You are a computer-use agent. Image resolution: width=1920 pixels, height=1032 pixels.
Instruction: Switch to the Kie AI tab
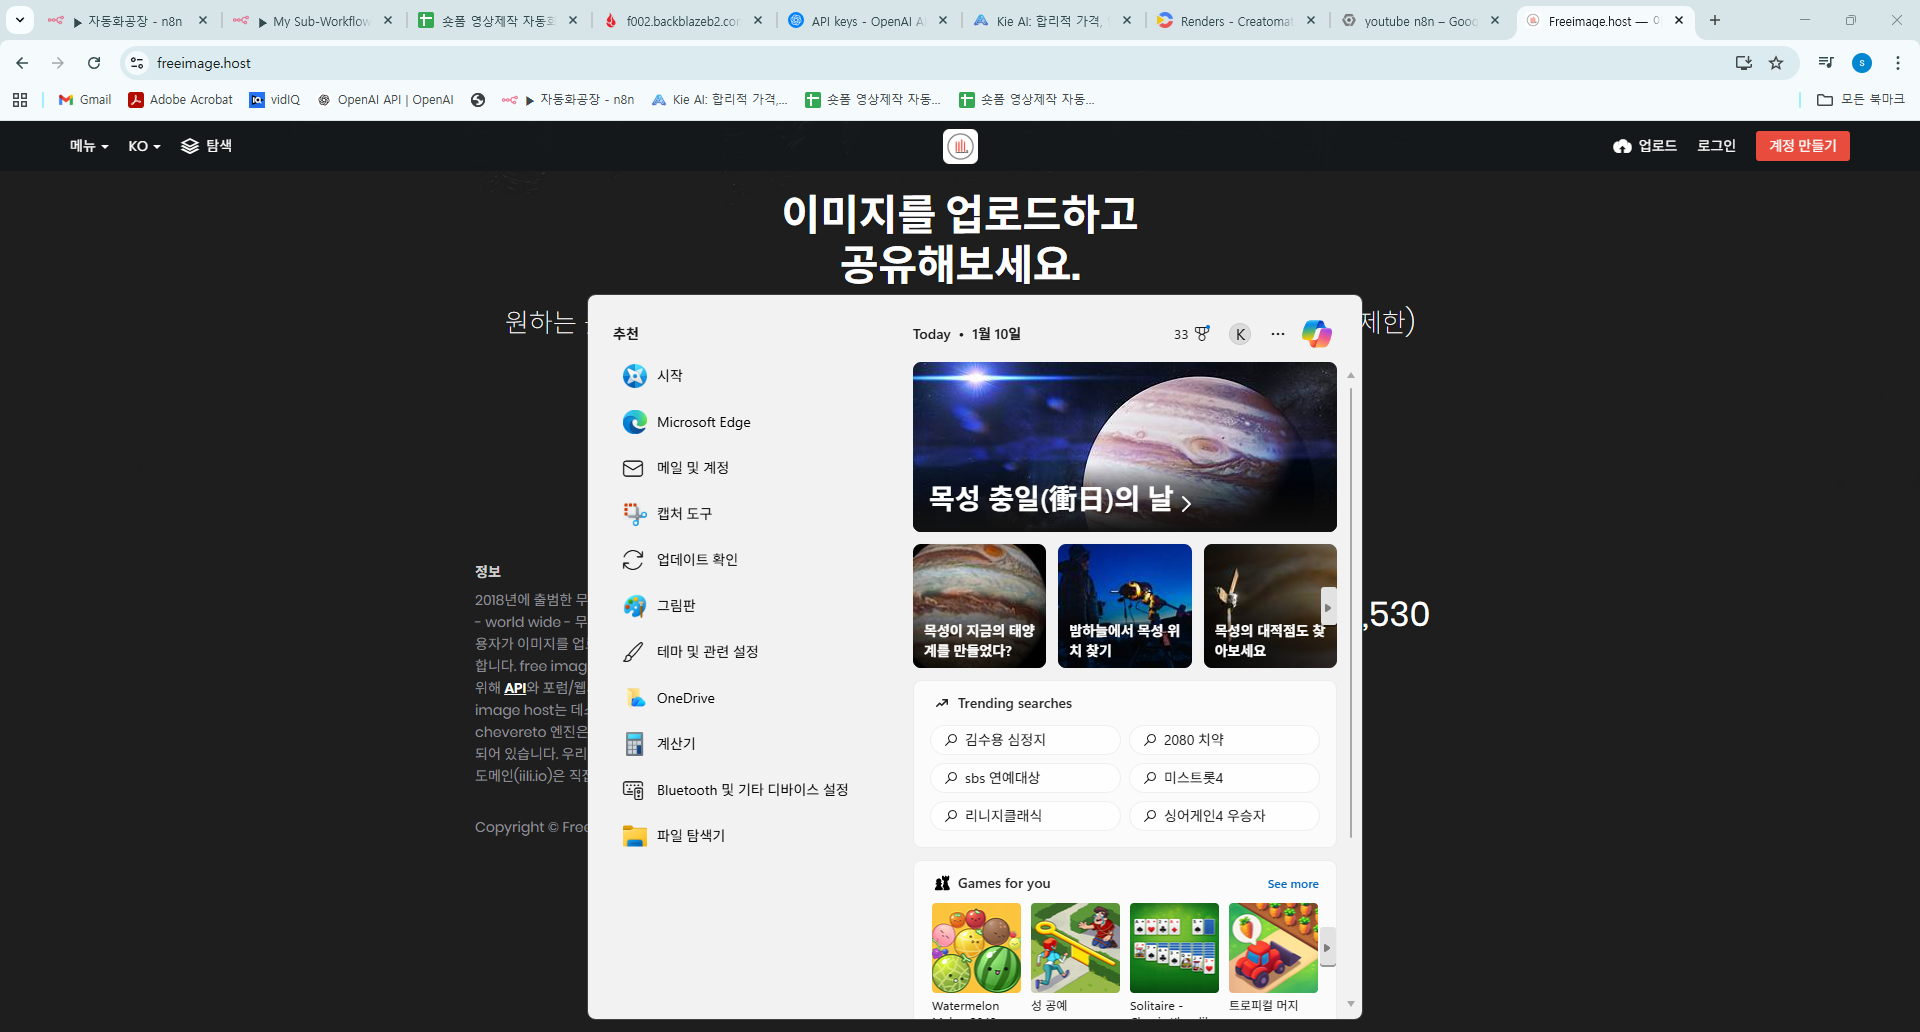tap(1052, 21)
